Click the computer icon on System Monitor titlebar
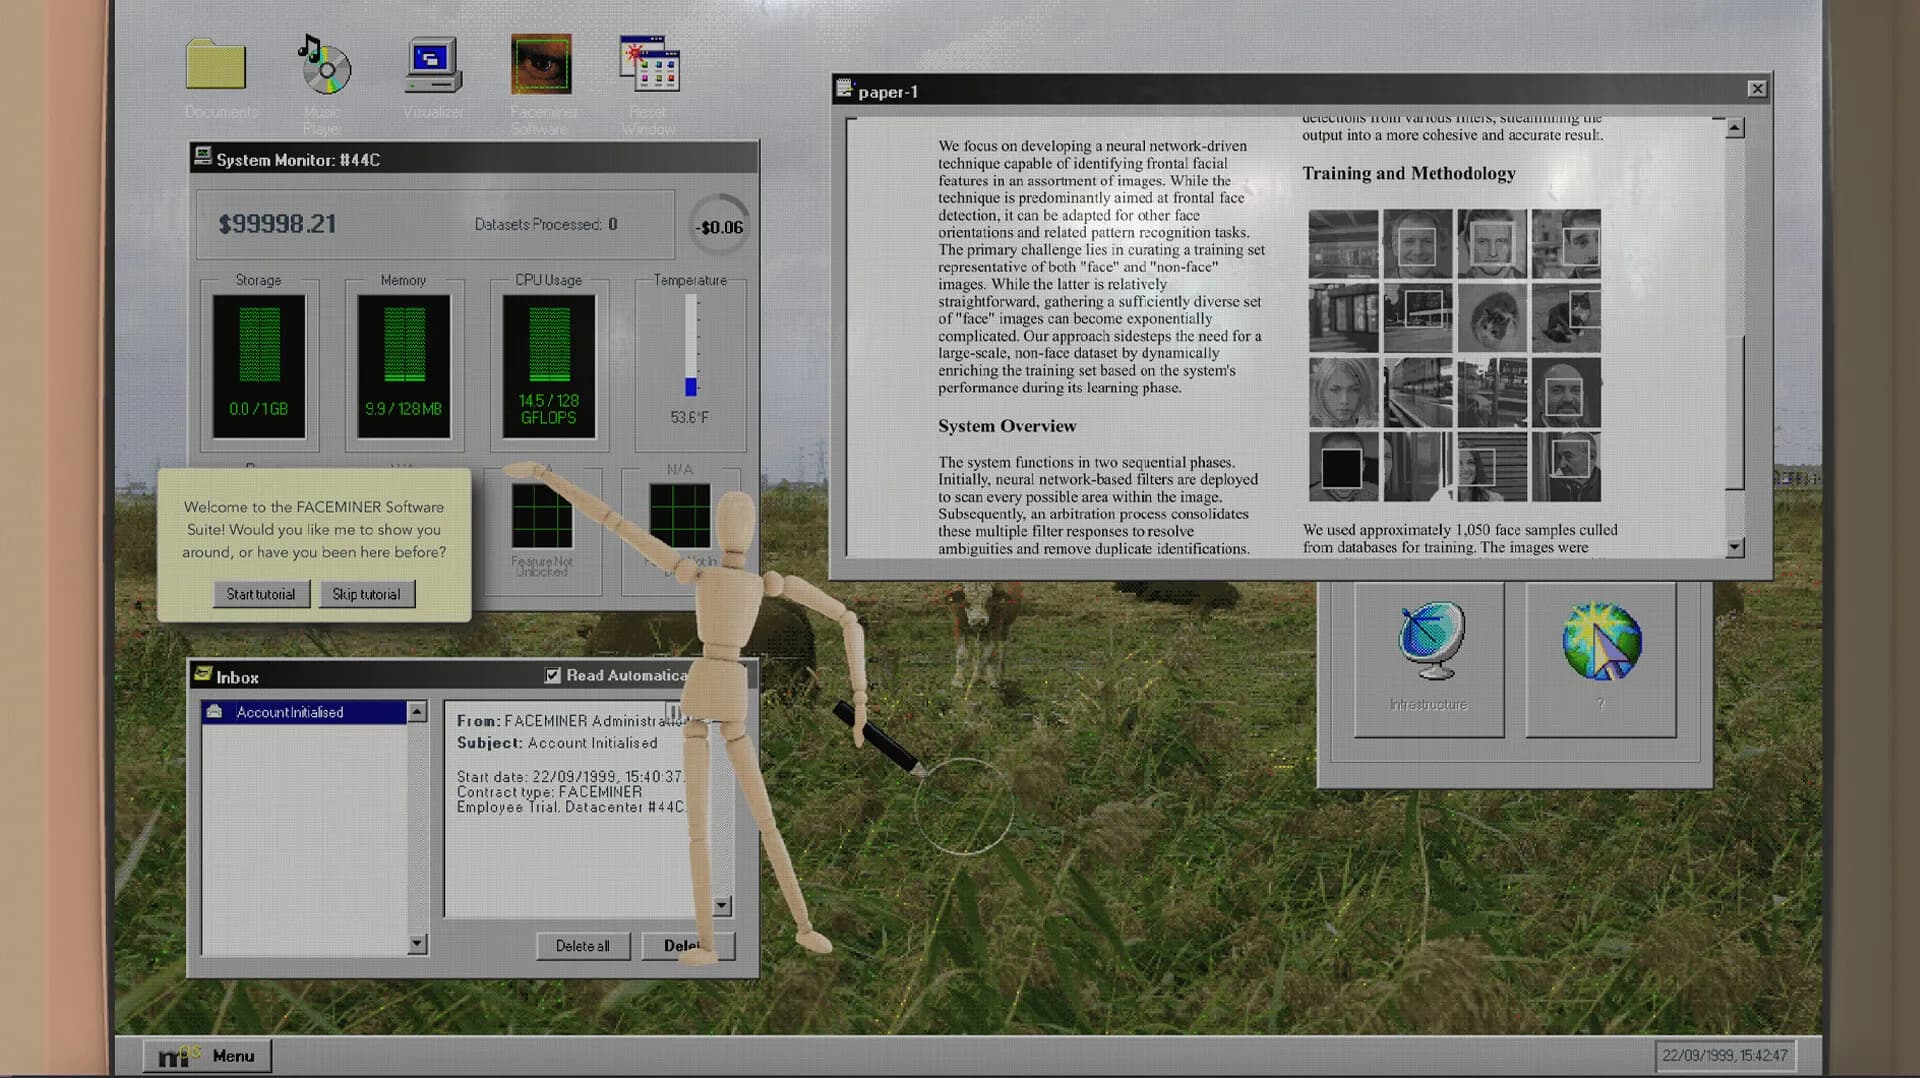The height and width of the screenshot is (1078, 1920). (203, 157)
